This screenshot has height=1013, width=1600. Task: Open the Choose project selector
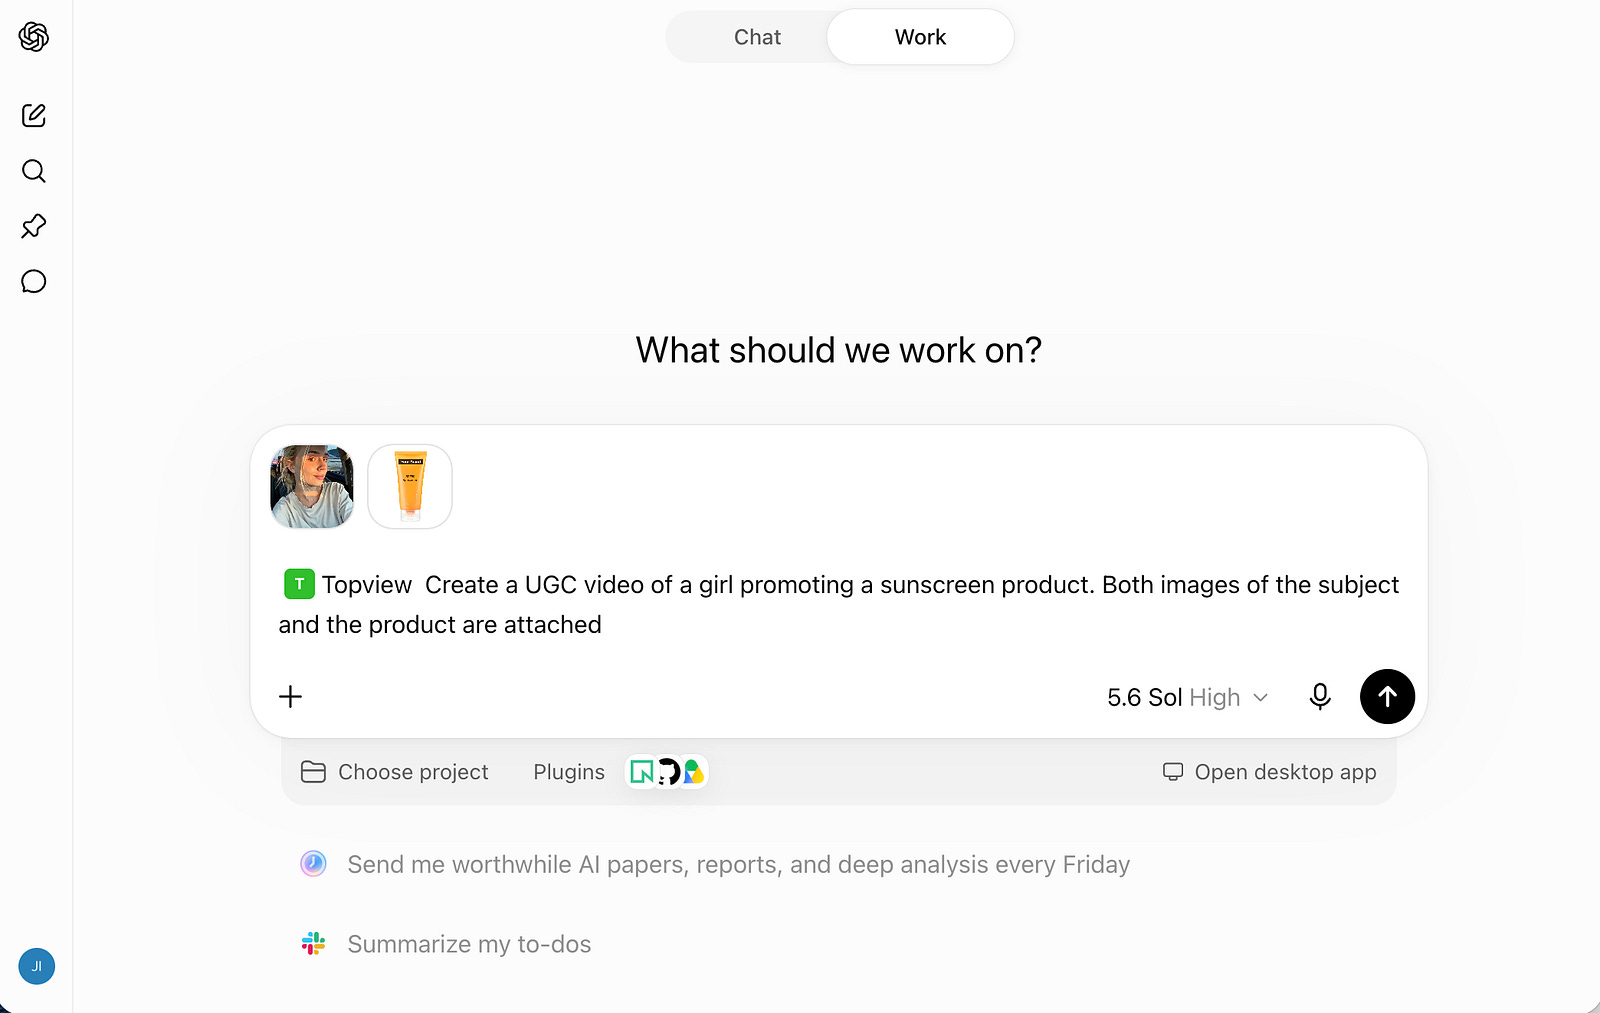pos(395,772)
